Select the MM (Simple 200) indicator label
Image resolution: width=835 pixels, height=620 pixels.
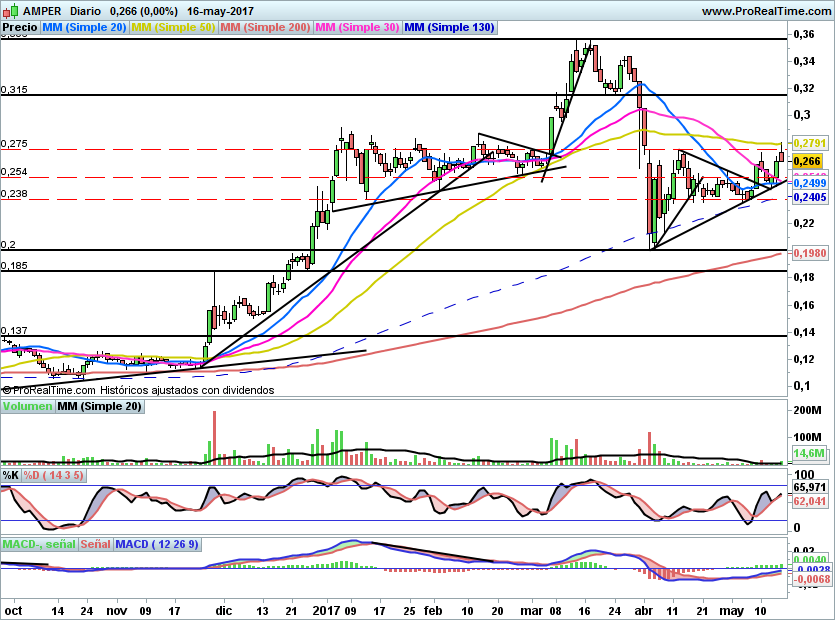(265, 28)
